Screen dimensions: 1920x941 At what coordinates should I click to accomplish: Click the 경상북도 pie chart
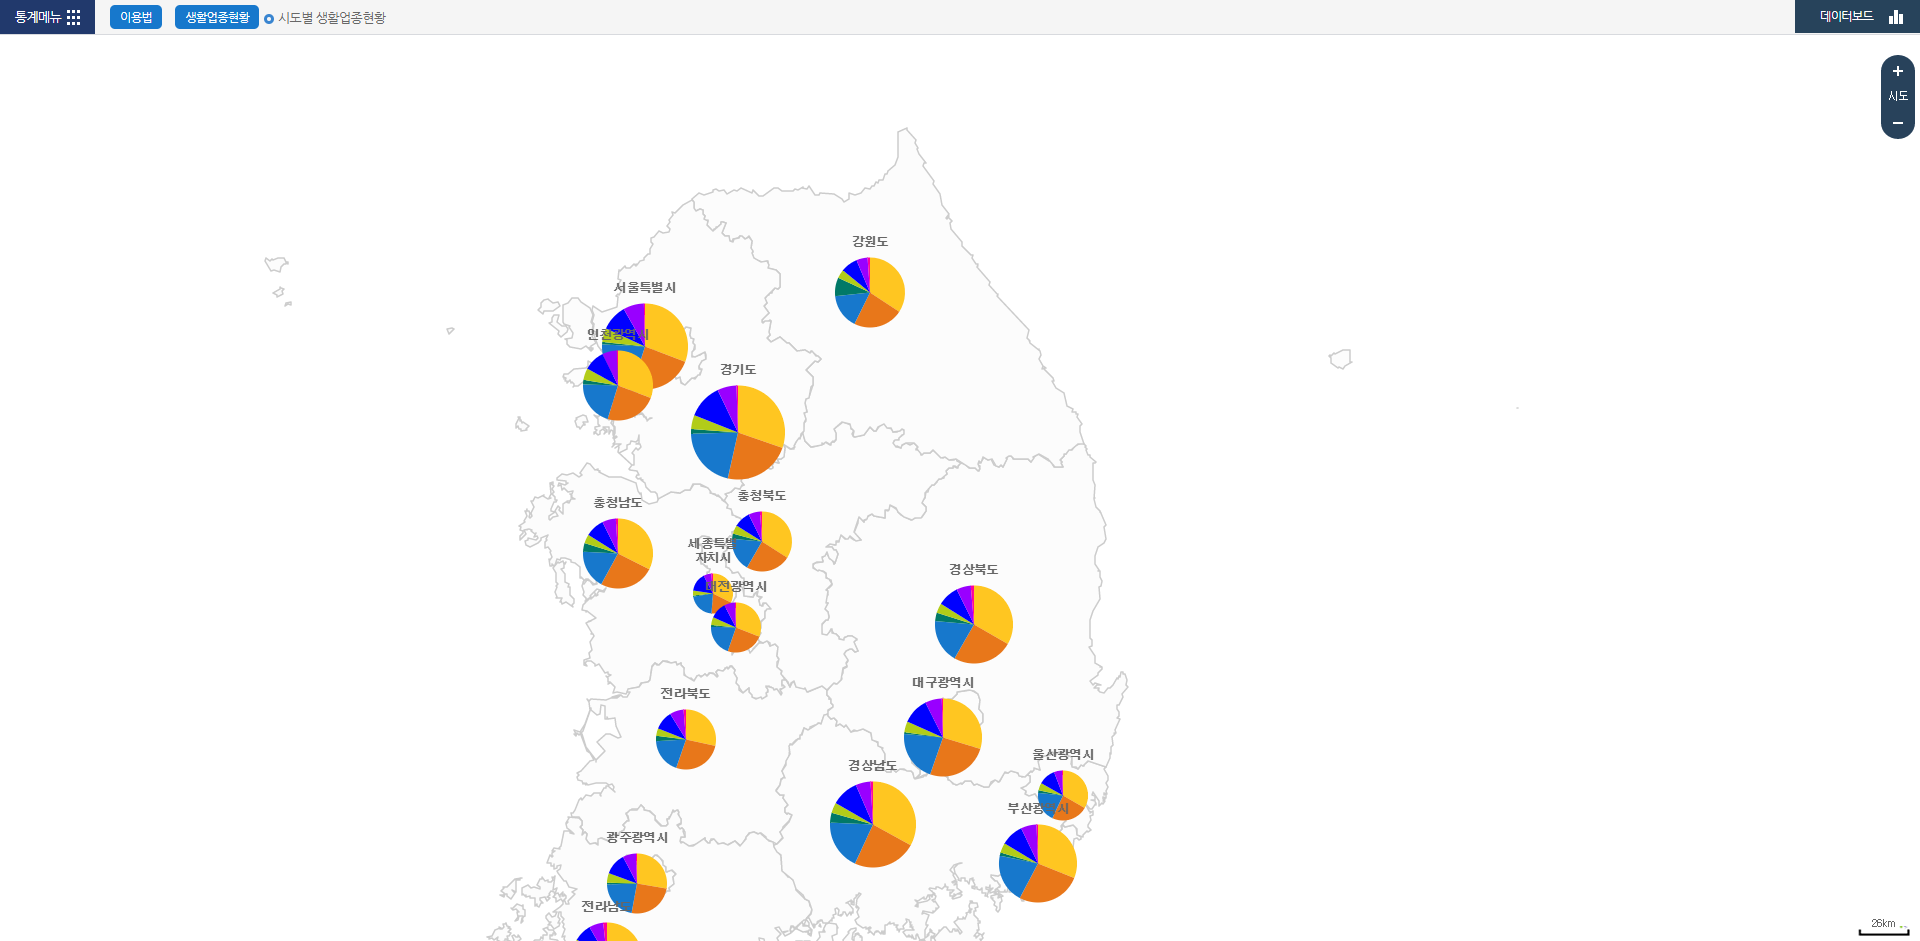[x=974, y=624]
